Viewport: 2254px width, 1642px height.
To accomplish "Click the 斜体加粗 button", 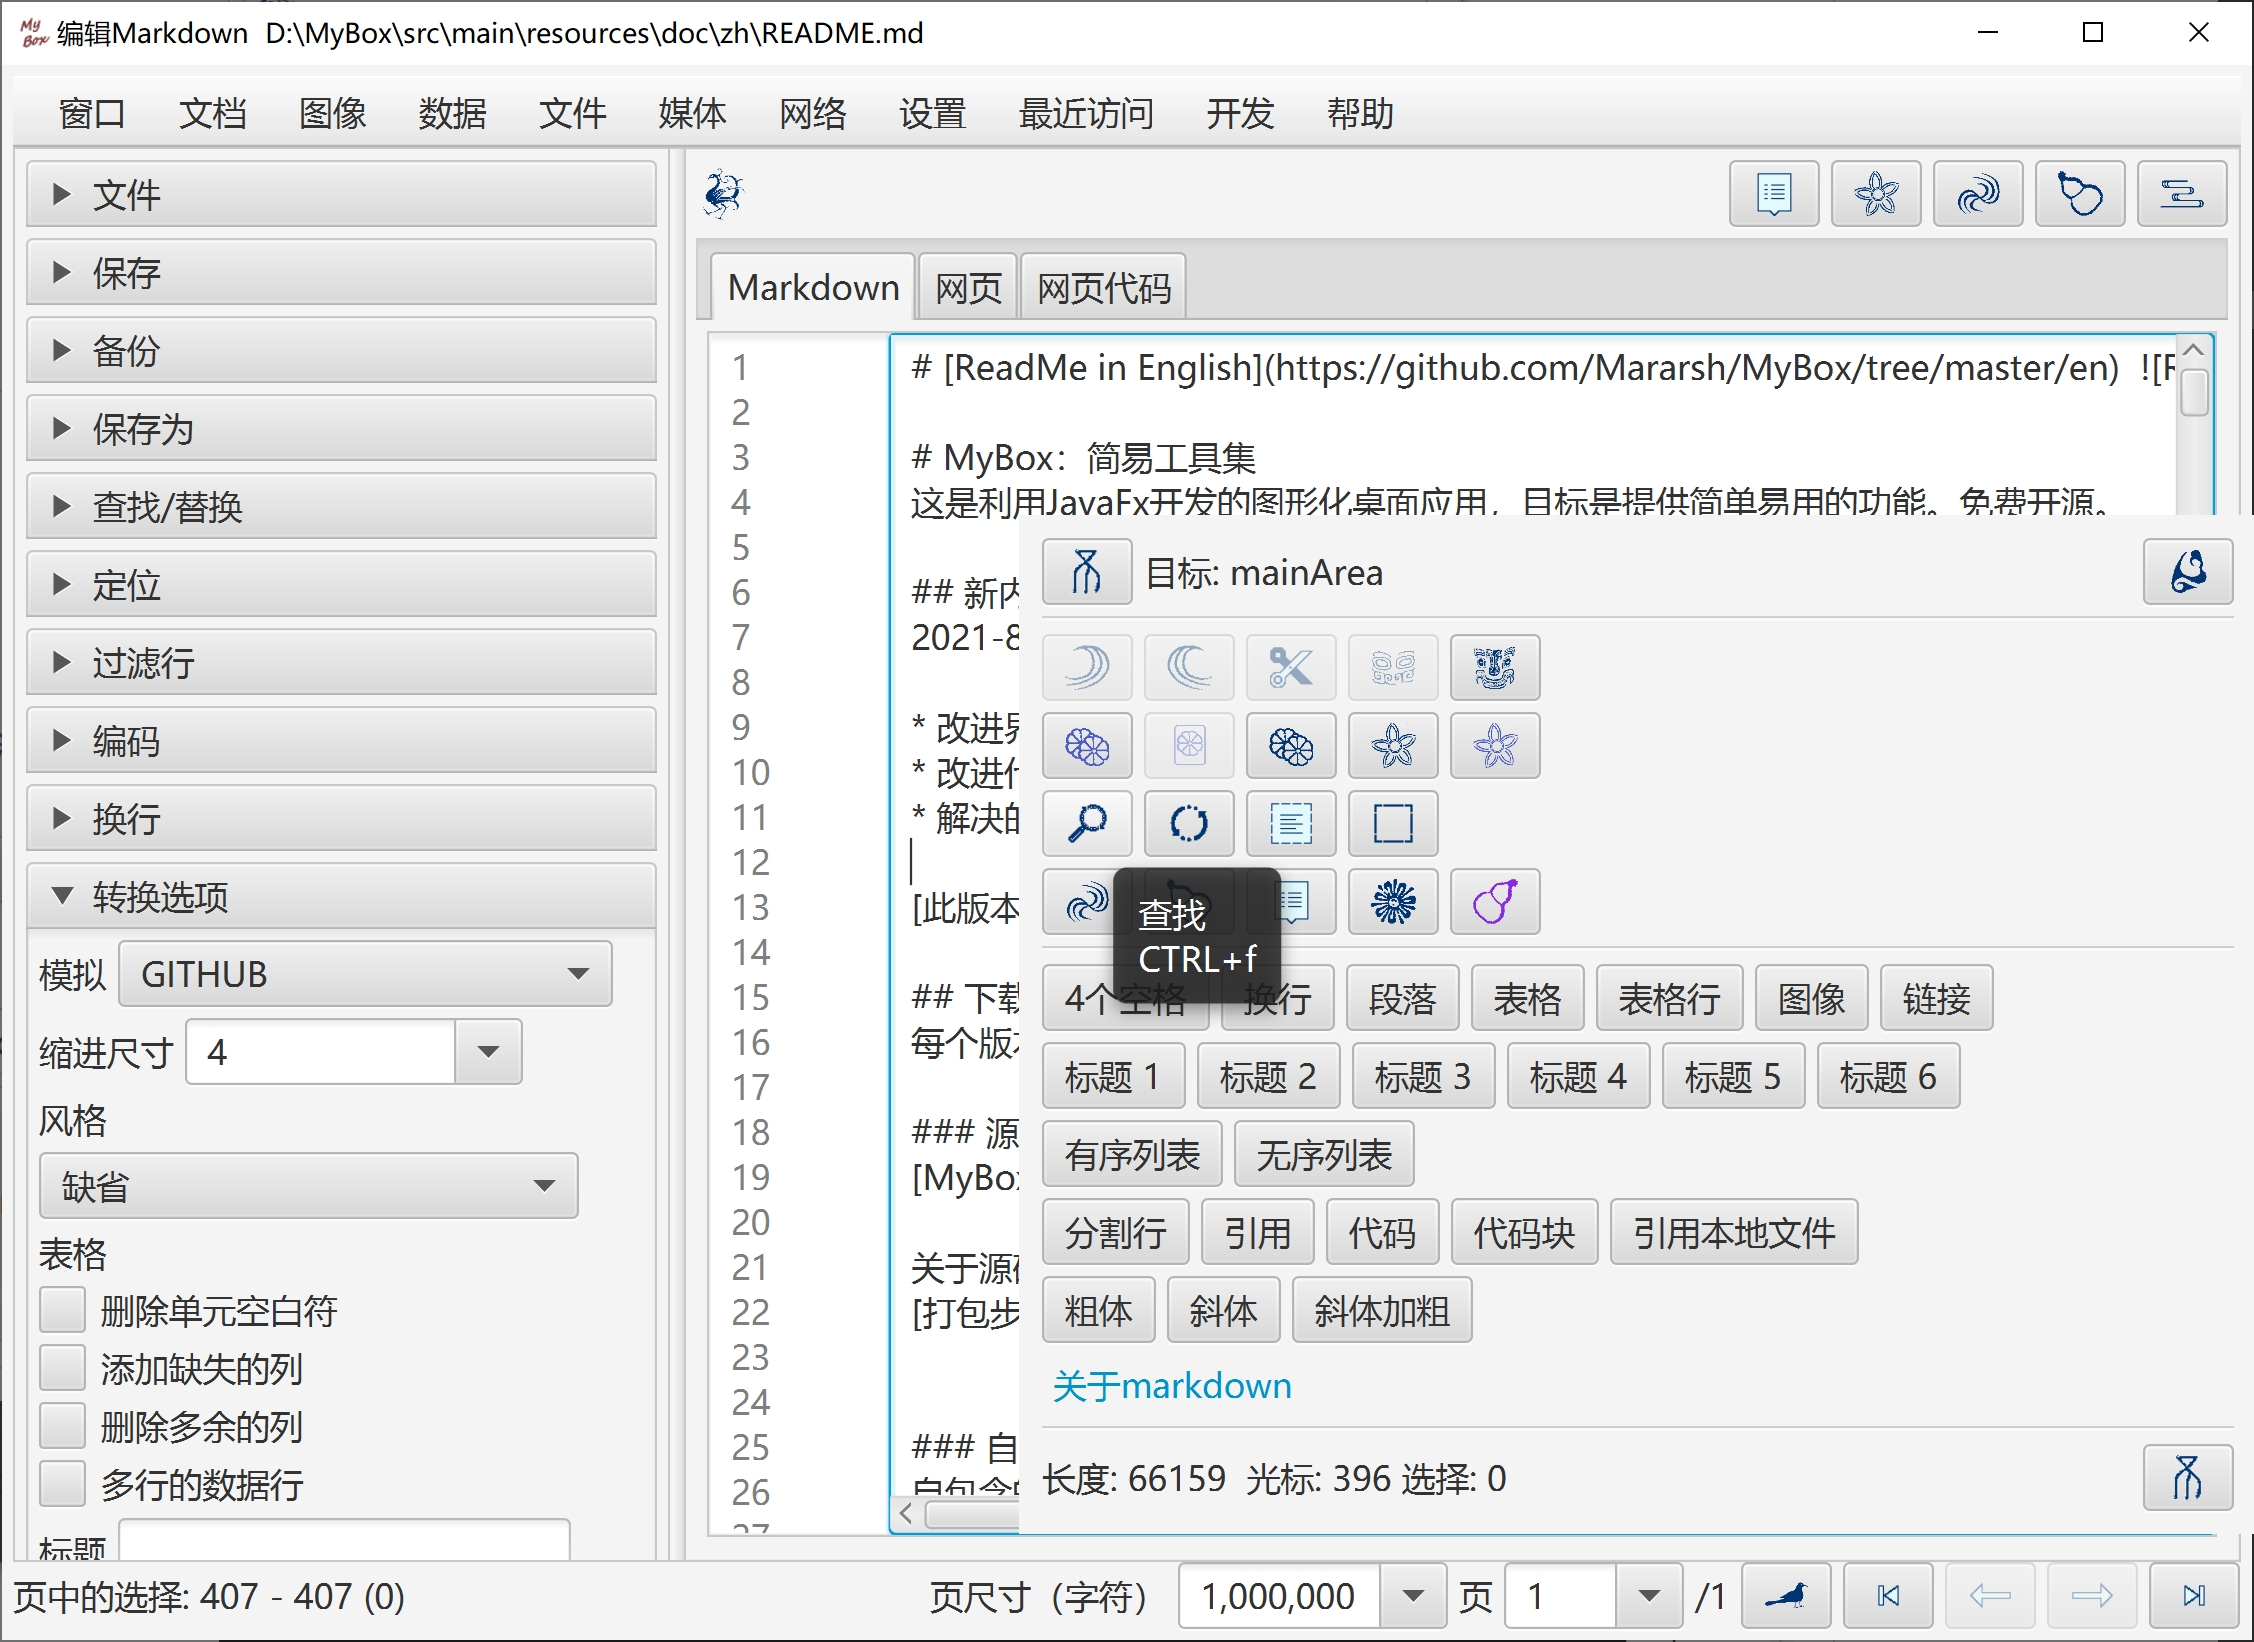I will [1381, 1310].
